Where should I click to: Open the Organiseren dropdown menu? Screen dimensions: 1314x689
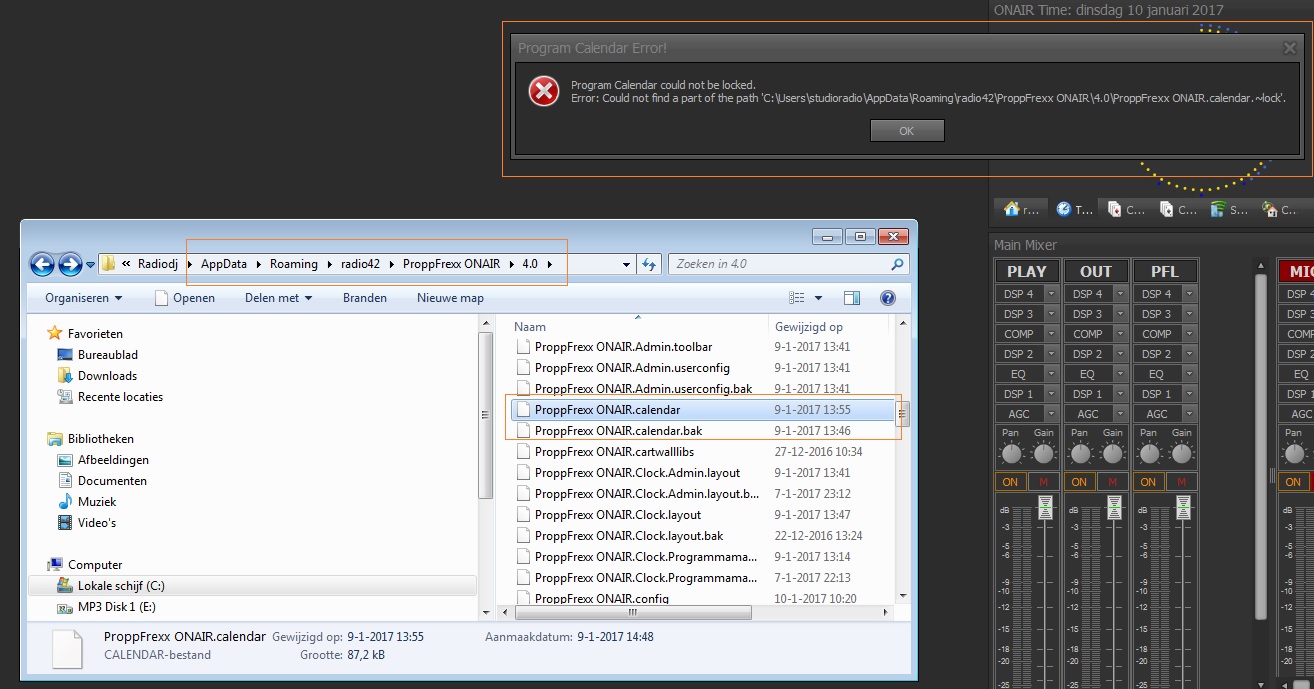point(84,298)
